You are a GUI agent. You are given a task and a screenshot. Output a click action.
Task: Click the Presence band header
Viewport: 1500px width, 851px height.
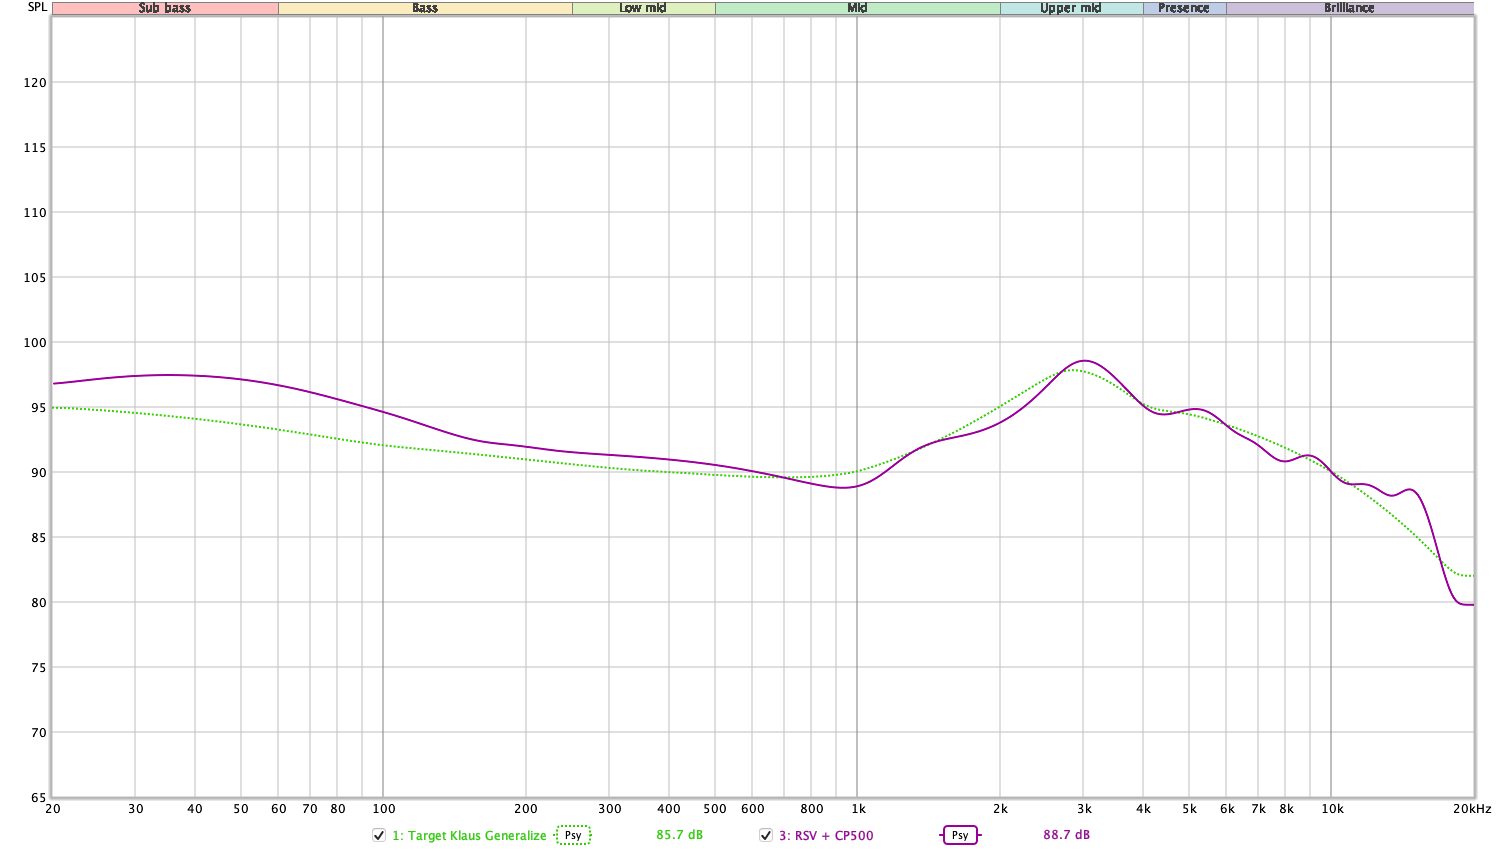tap(1184, 8)
